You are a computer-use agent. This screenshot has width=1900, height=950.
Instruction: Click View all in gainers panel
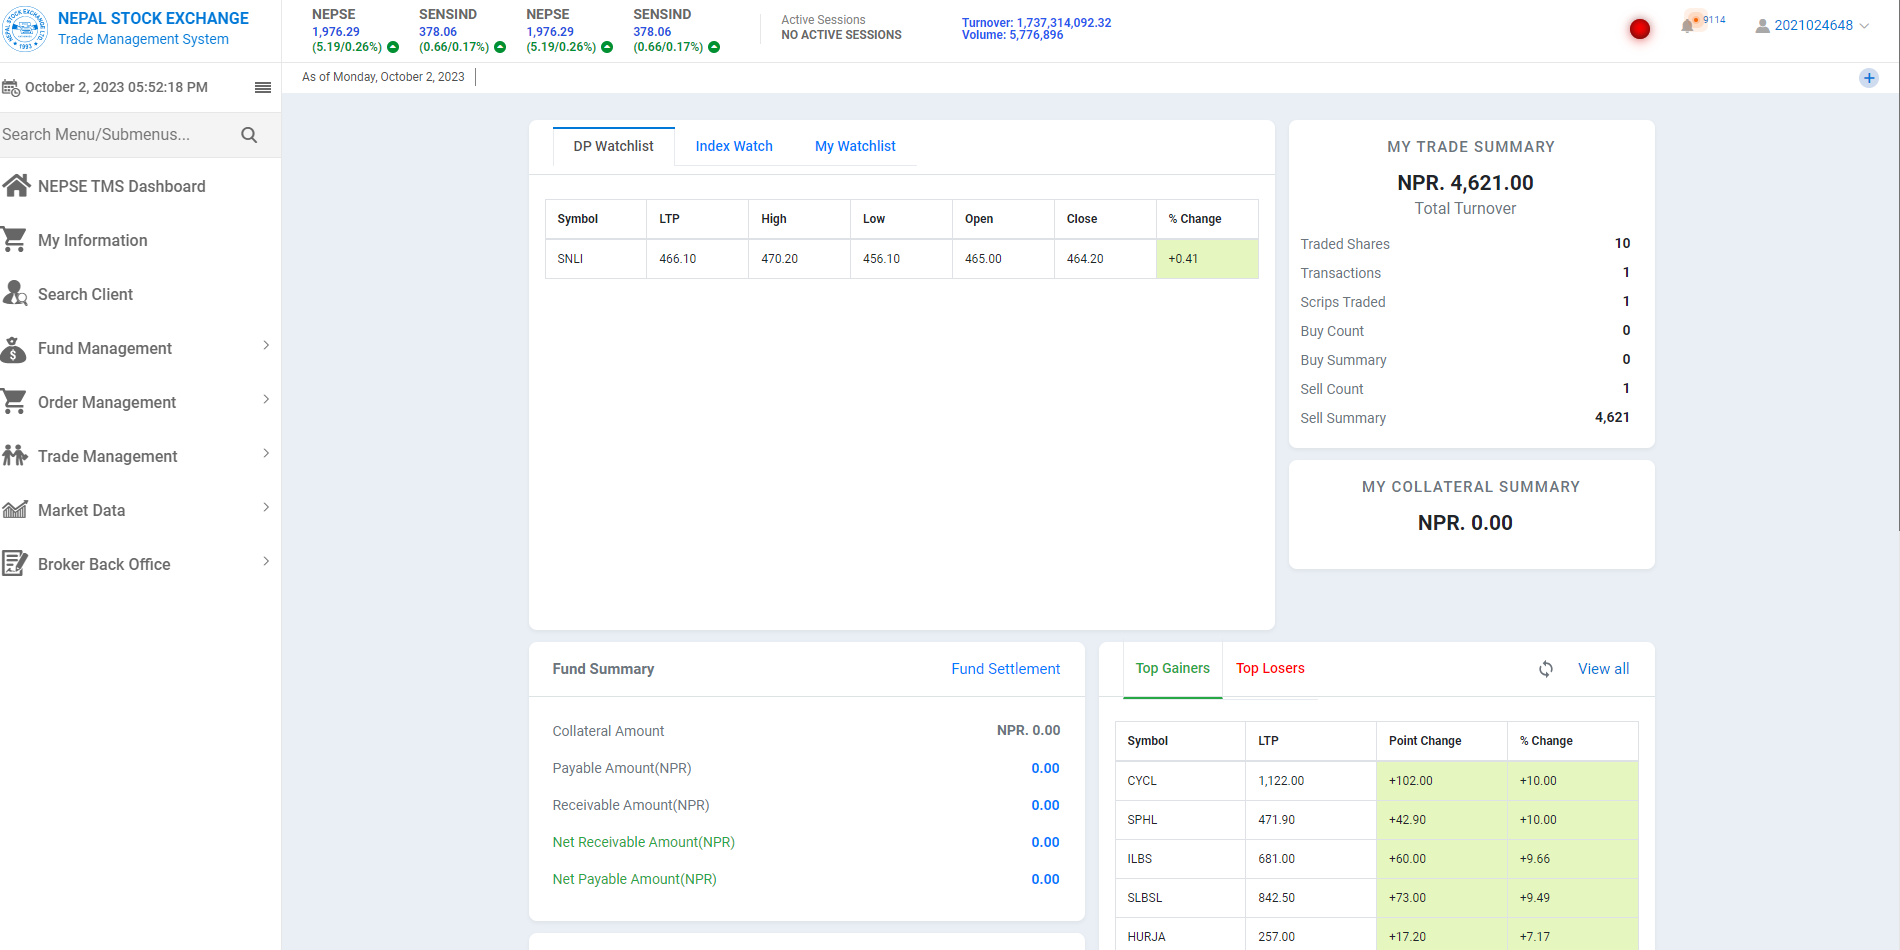[x=1603, y=669]
